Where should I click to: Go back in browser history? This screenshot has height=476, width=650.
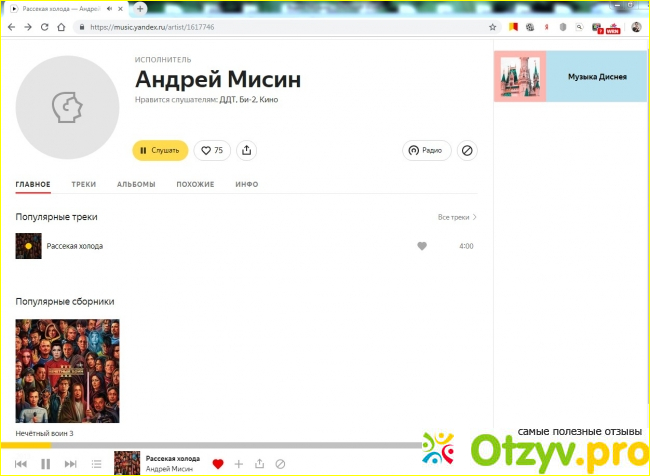[11, 27]
